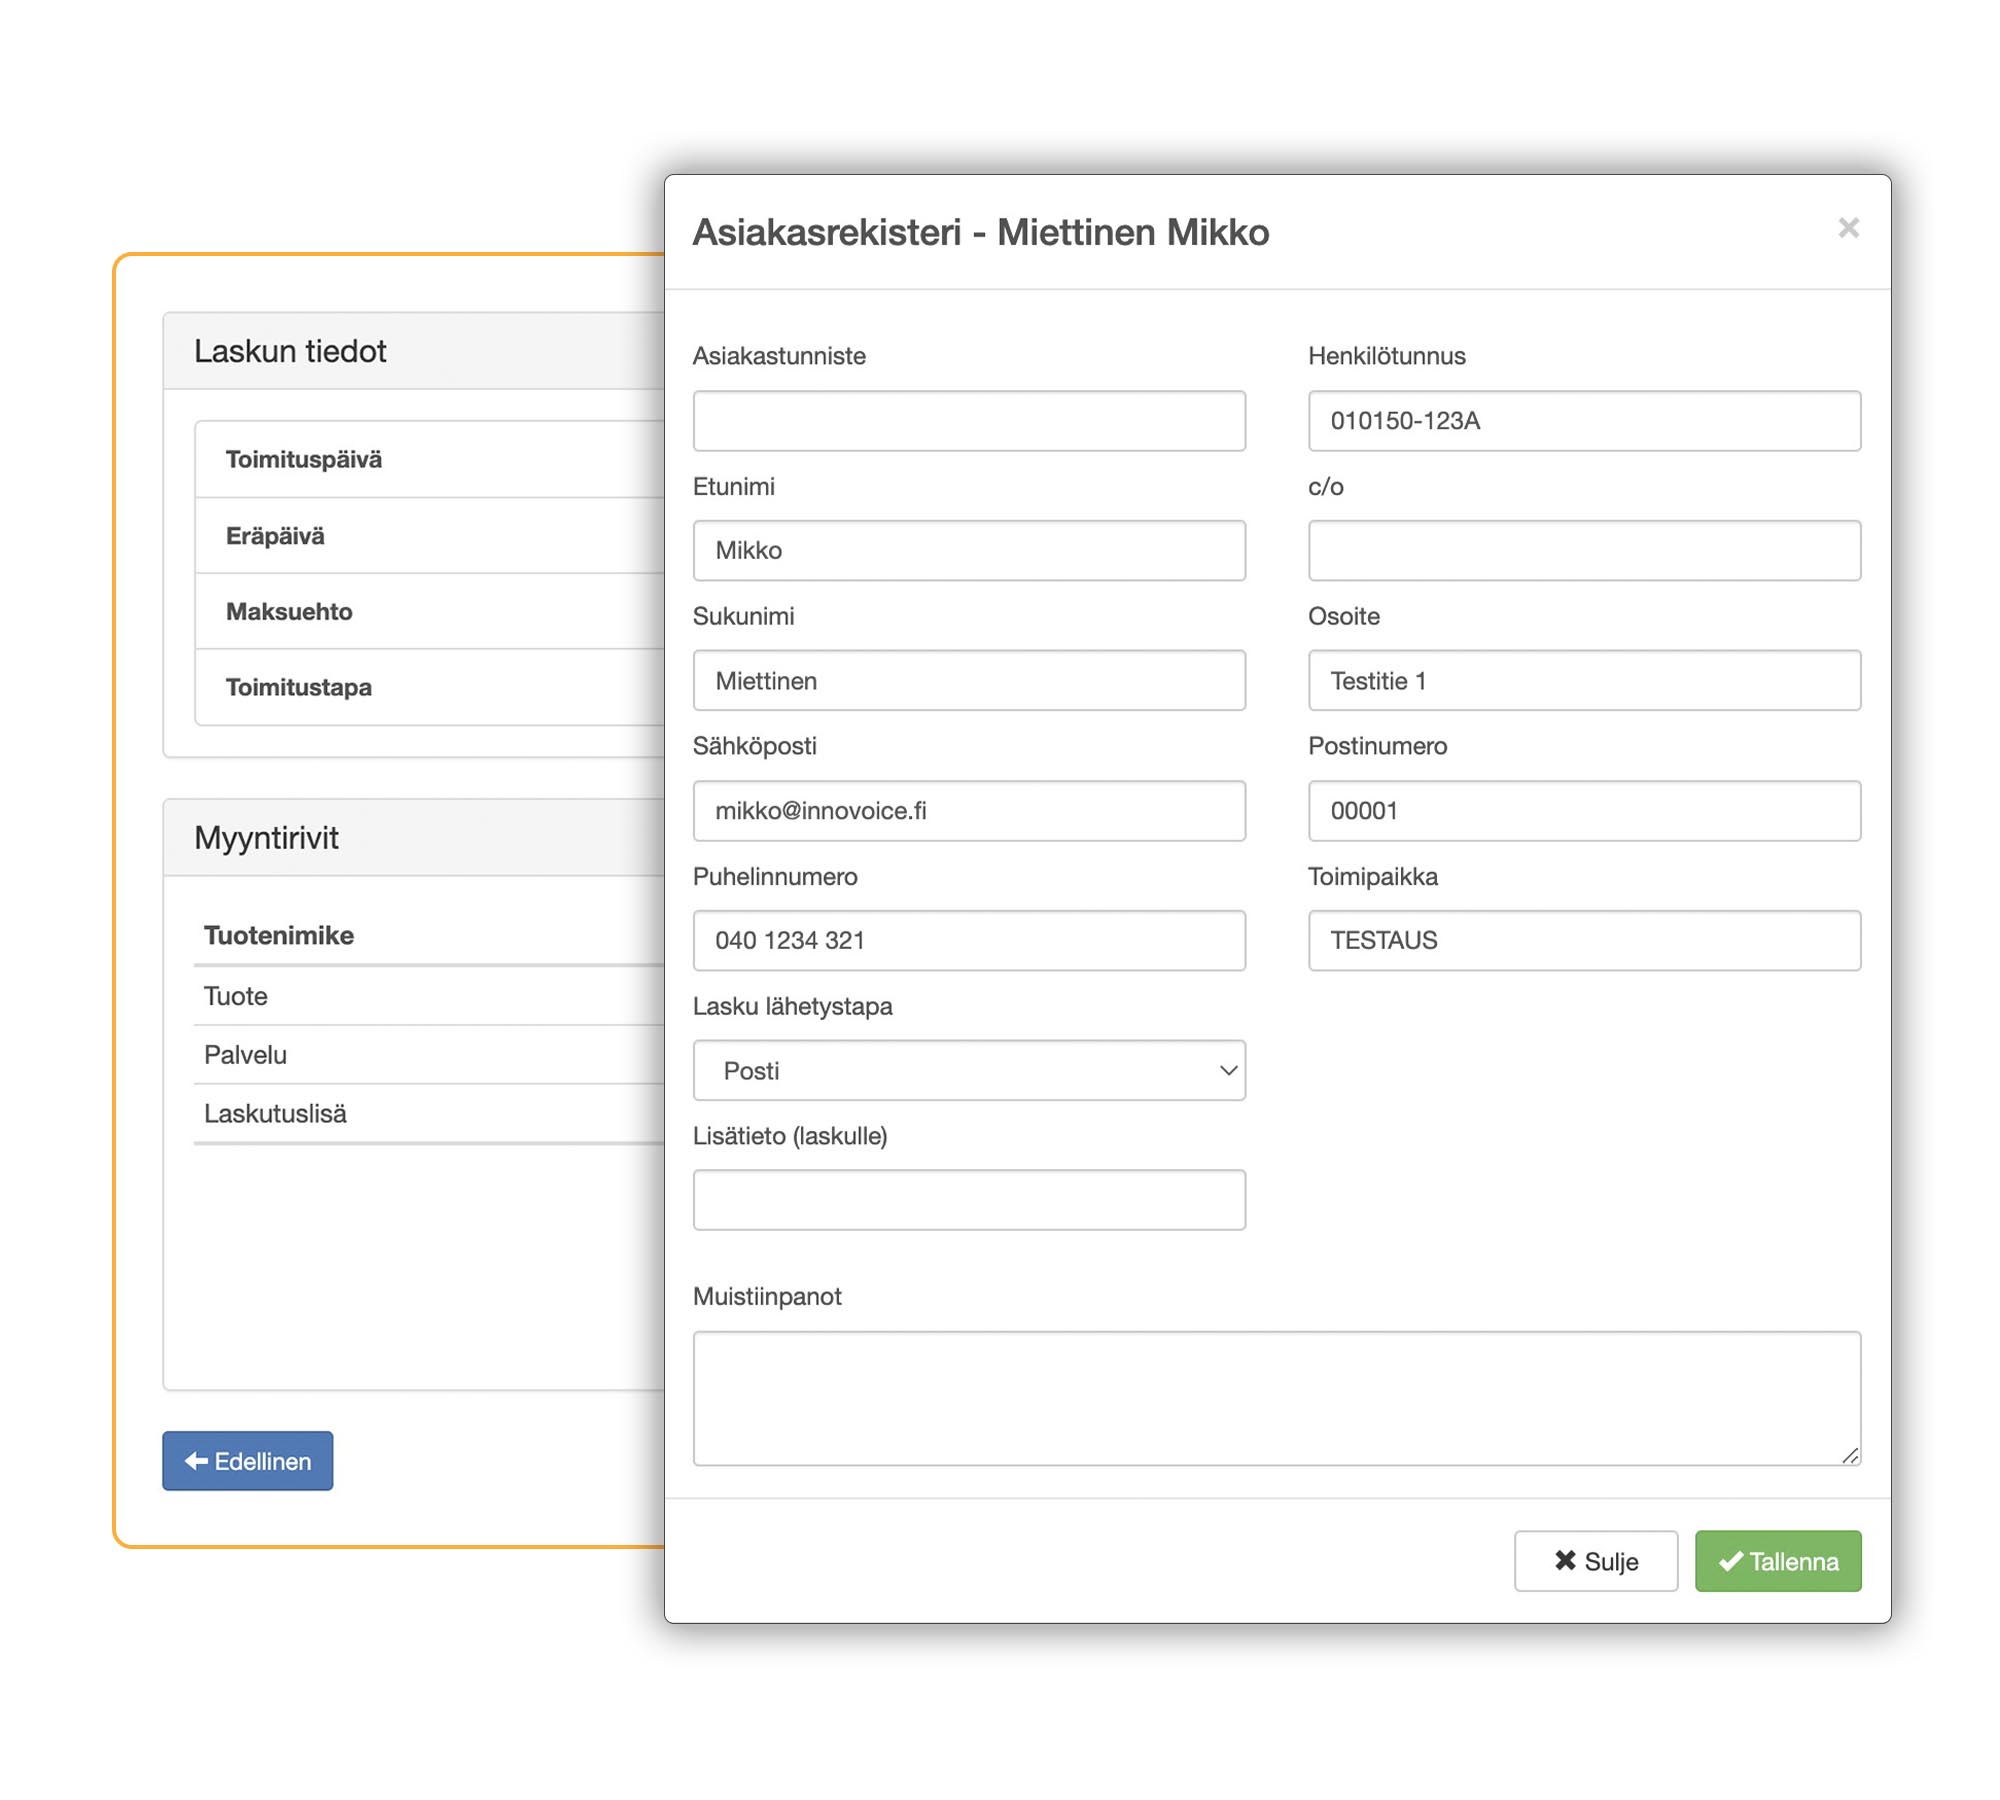The image size is (2000, 1800).
Task: Focus the Sukunimi field containing Miettinen
Action: [968, 680]
